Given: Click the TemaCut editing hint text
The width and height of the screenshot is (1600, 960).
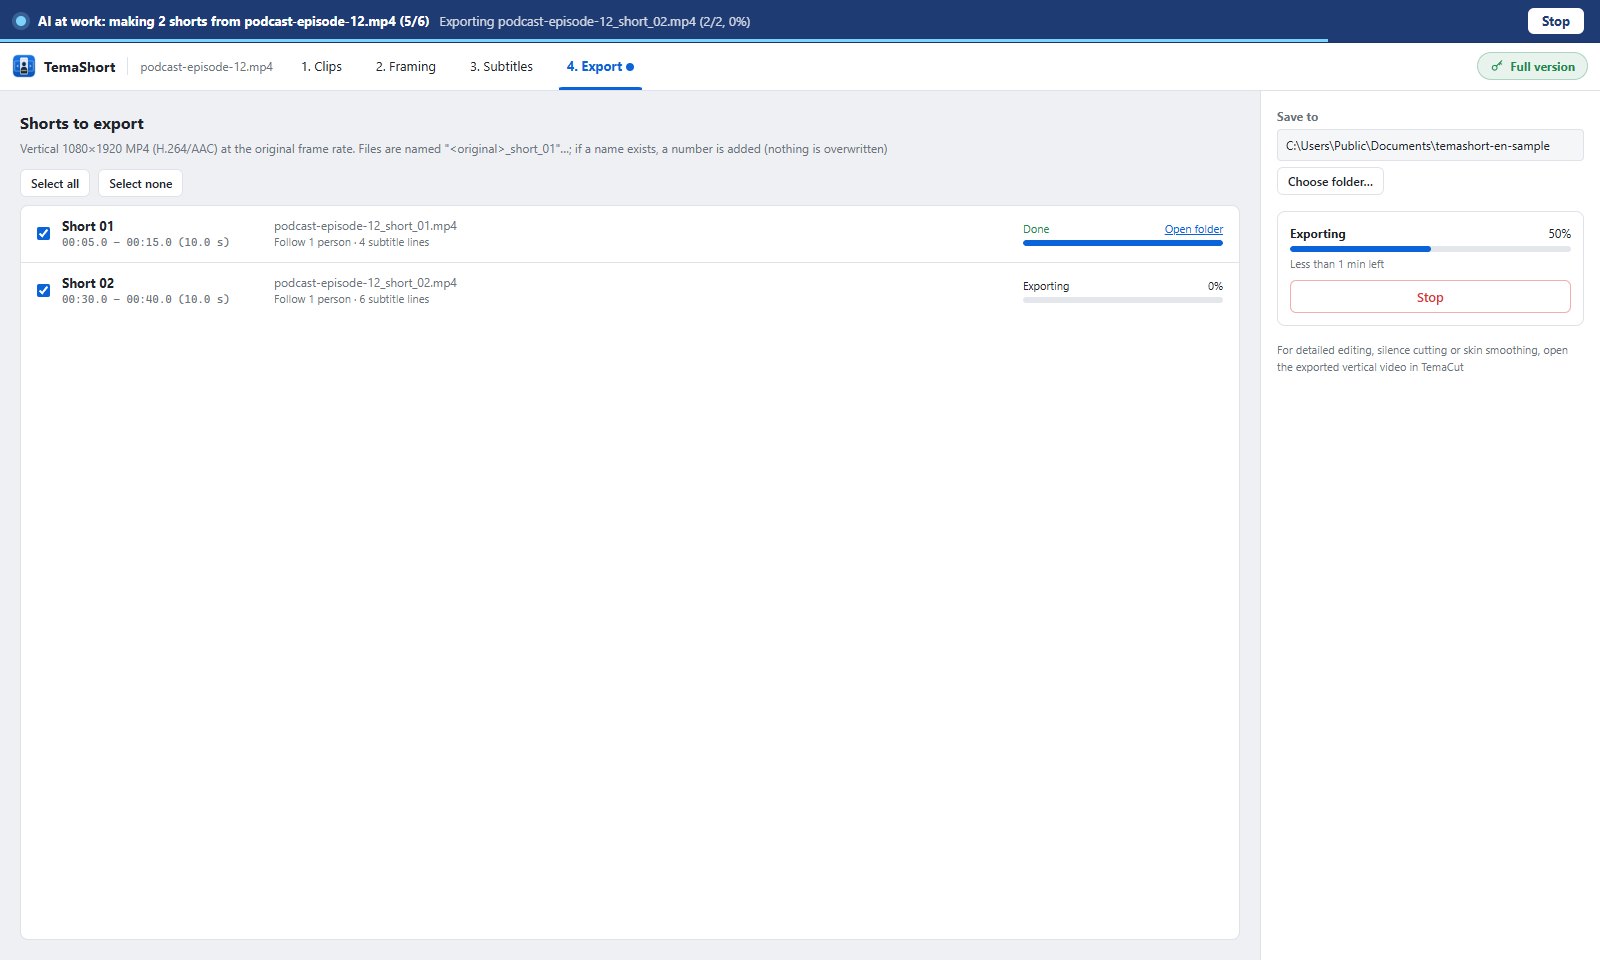Looking at the screenshot, I should (x=1422, y=359).
